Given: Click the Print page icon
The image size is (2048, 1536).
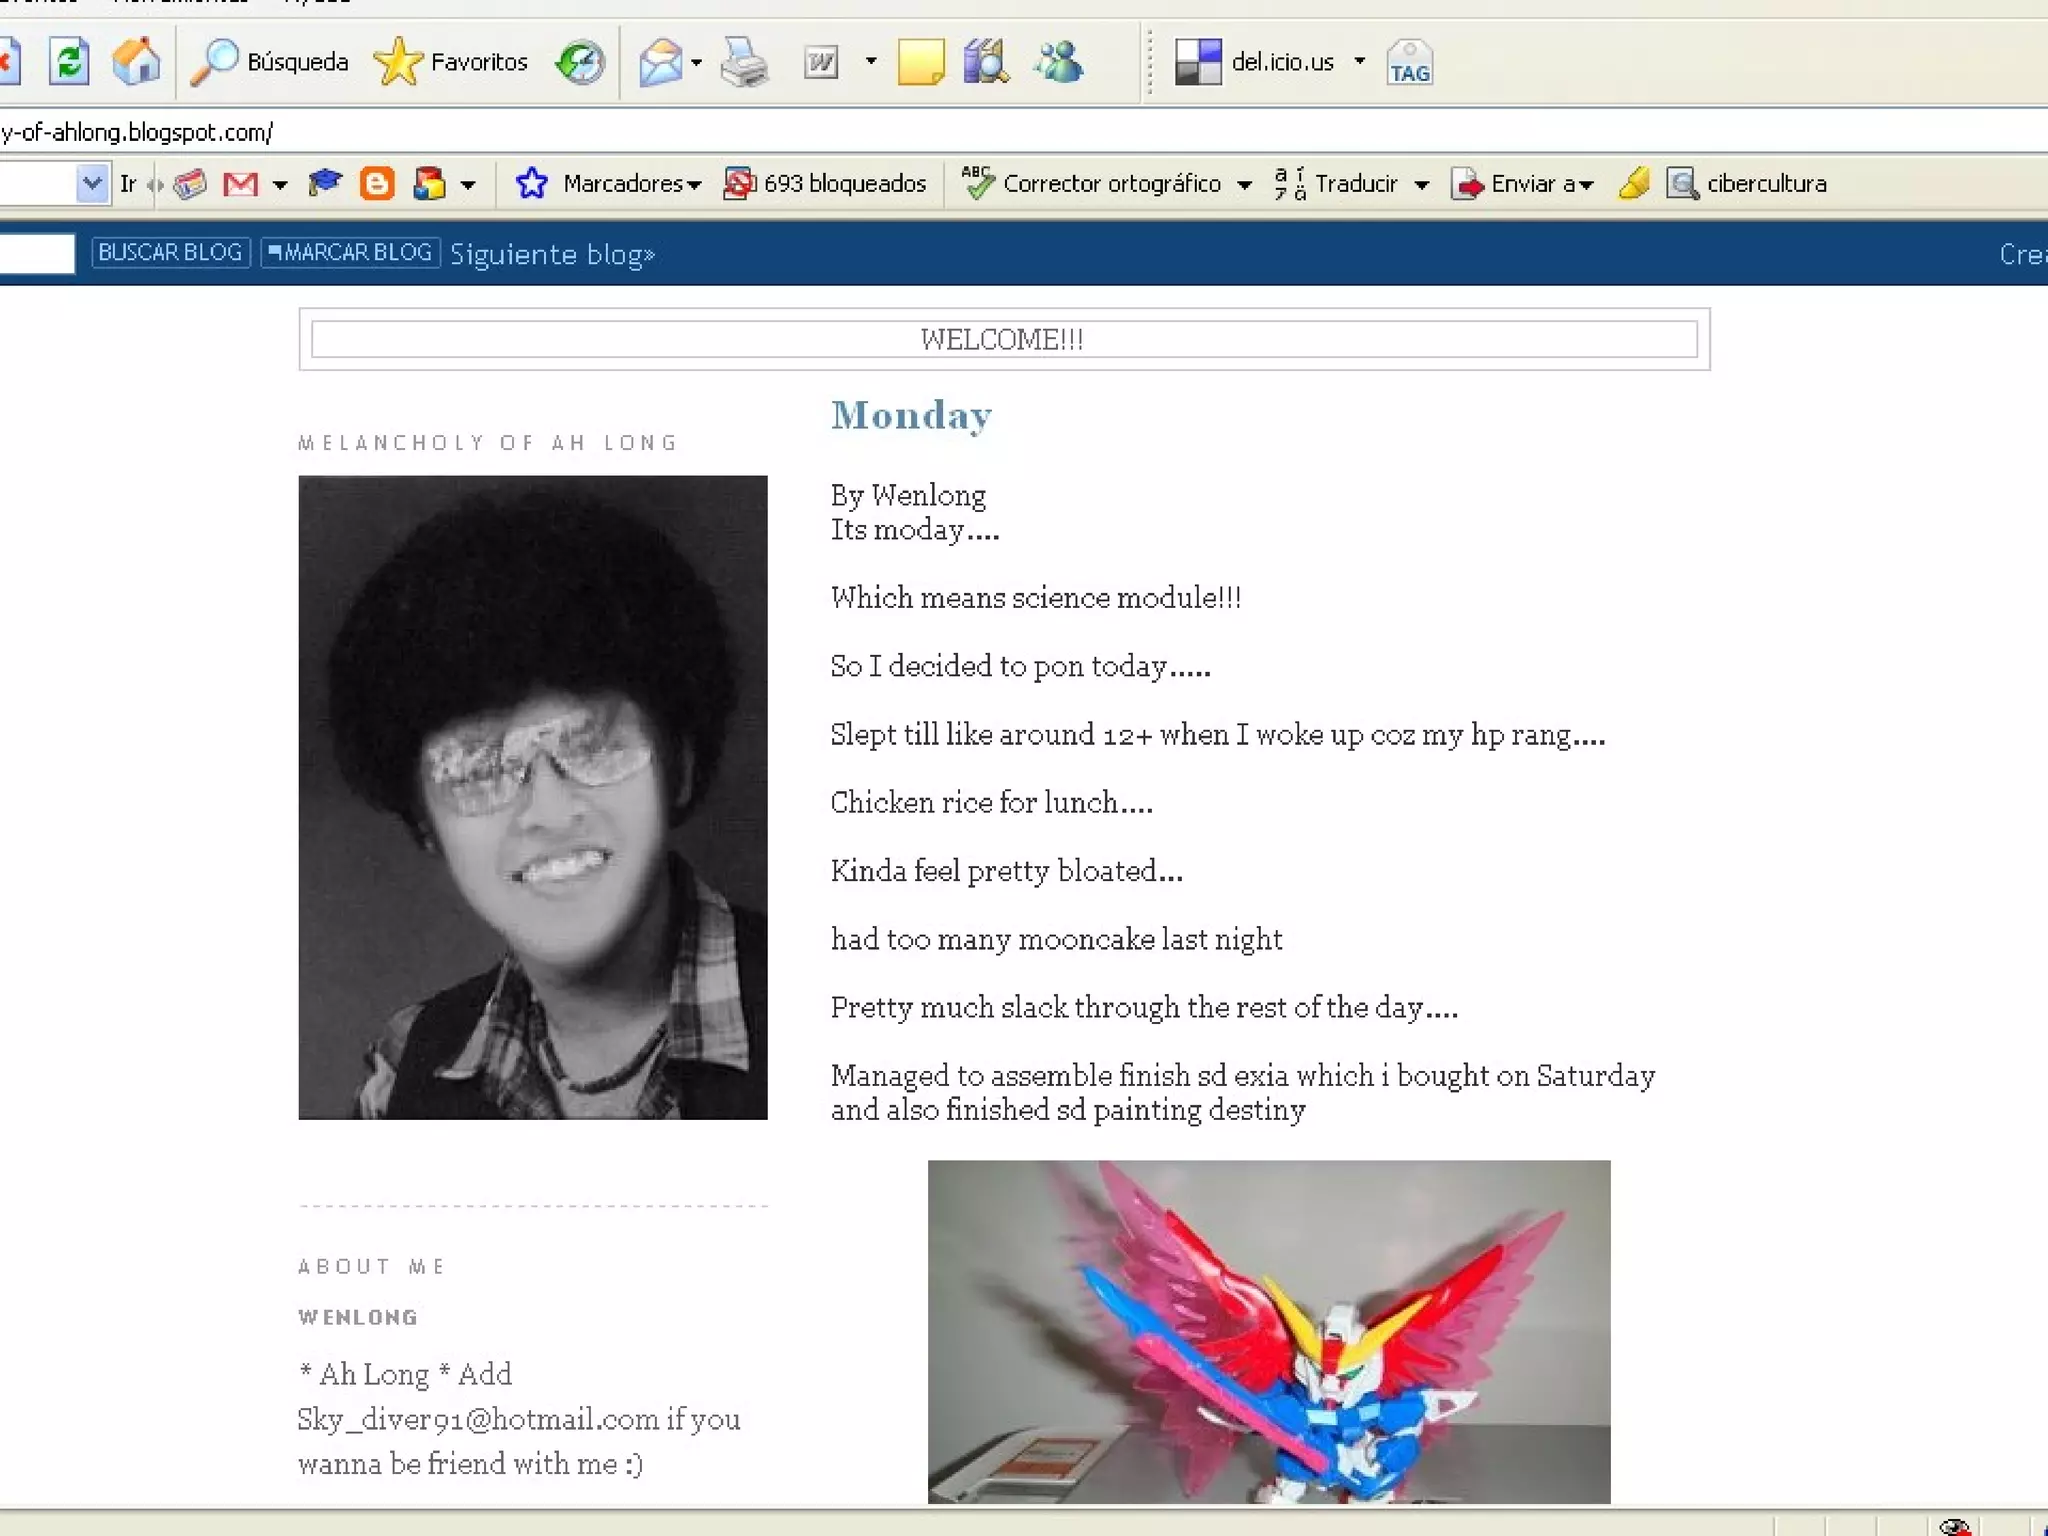Looking at the screenshot, I should tap(744, 62).
